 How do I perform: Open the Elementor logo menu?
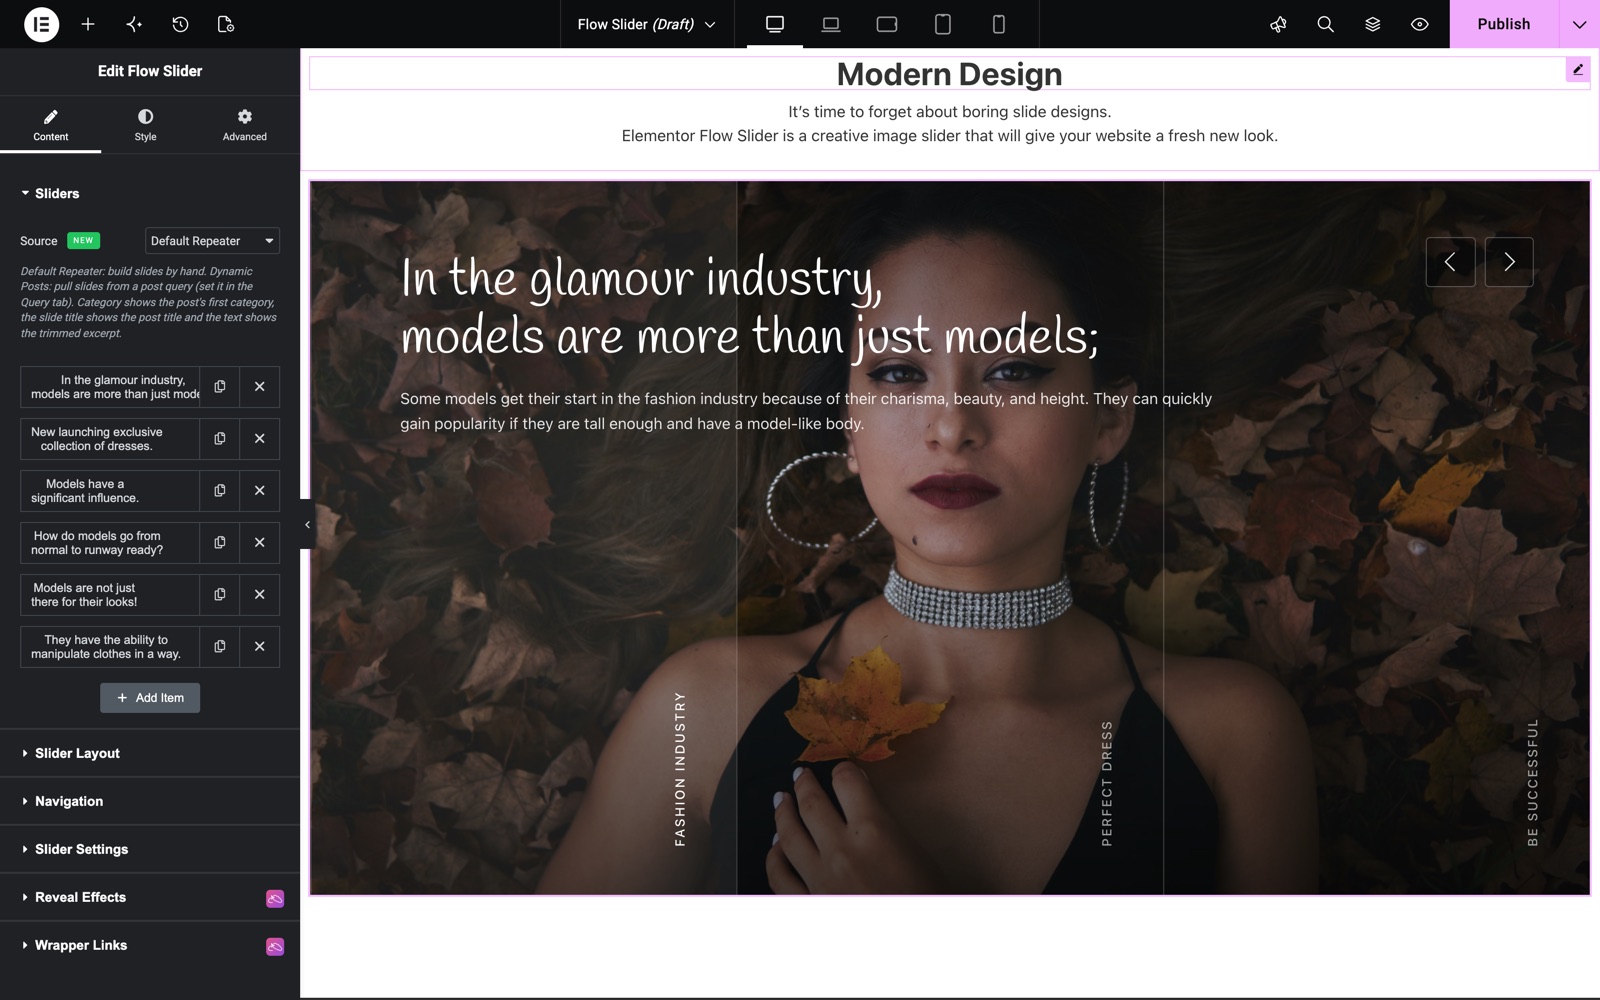point(41,24)
